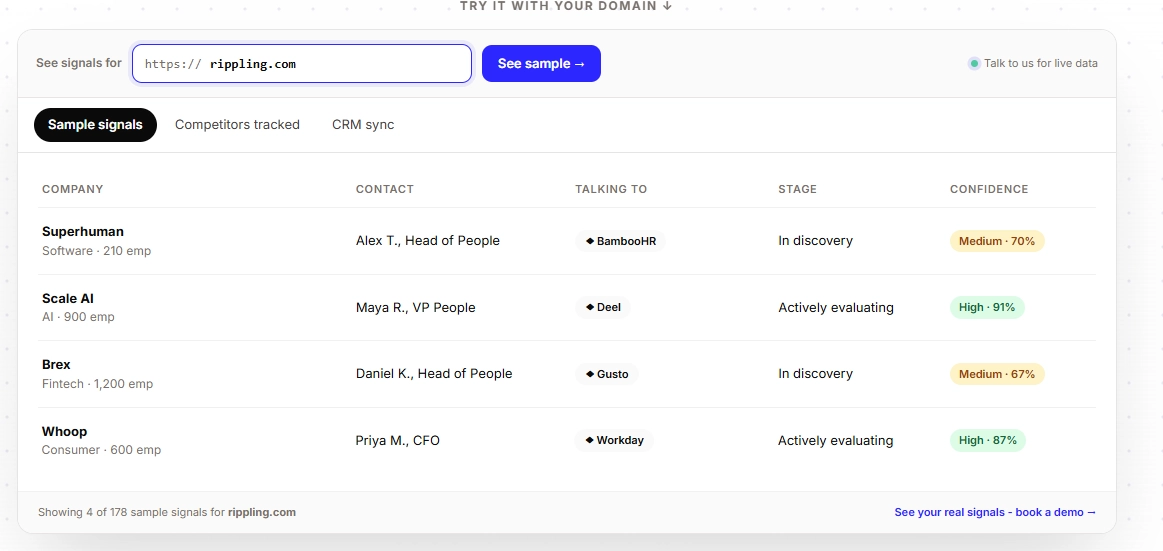This screenshot has height=551, width=1163.
Task: Click the CONFIDENCE column header
Action: click(989, 189)
